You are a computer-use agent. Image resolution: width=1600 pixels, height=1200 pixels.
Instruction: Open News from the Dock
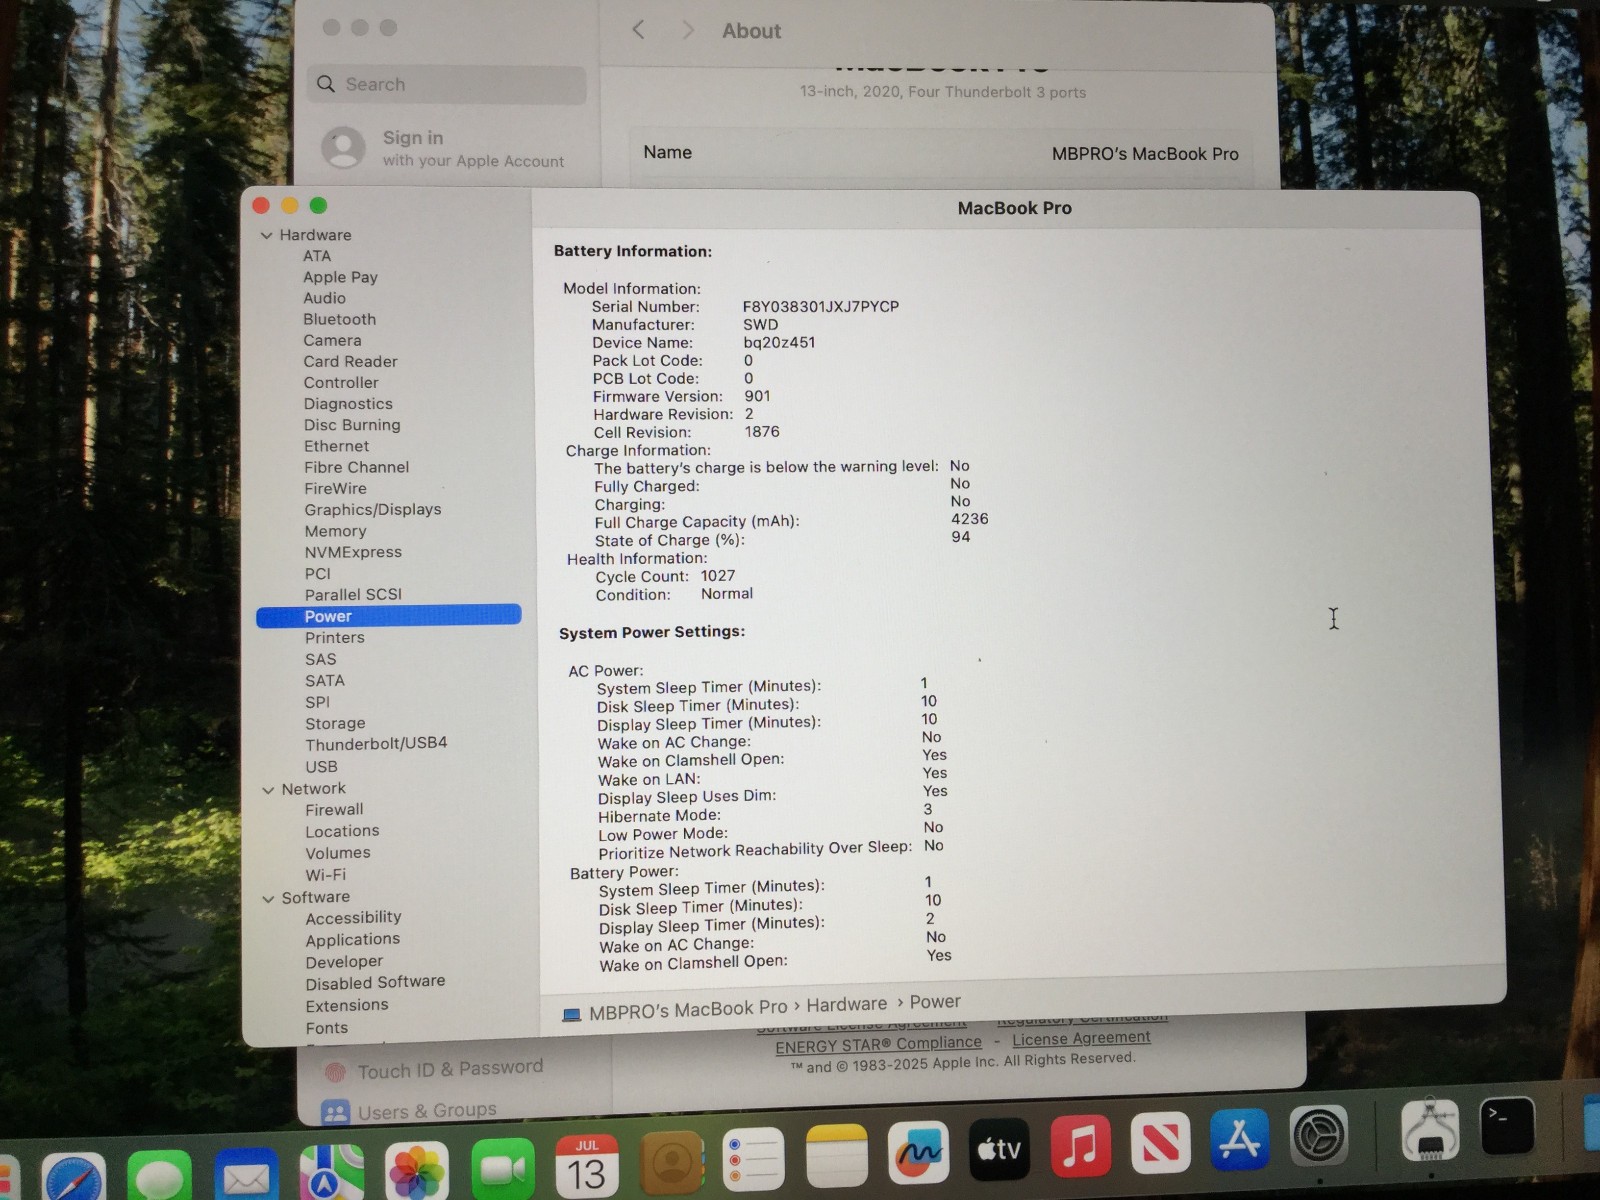1160,1142
